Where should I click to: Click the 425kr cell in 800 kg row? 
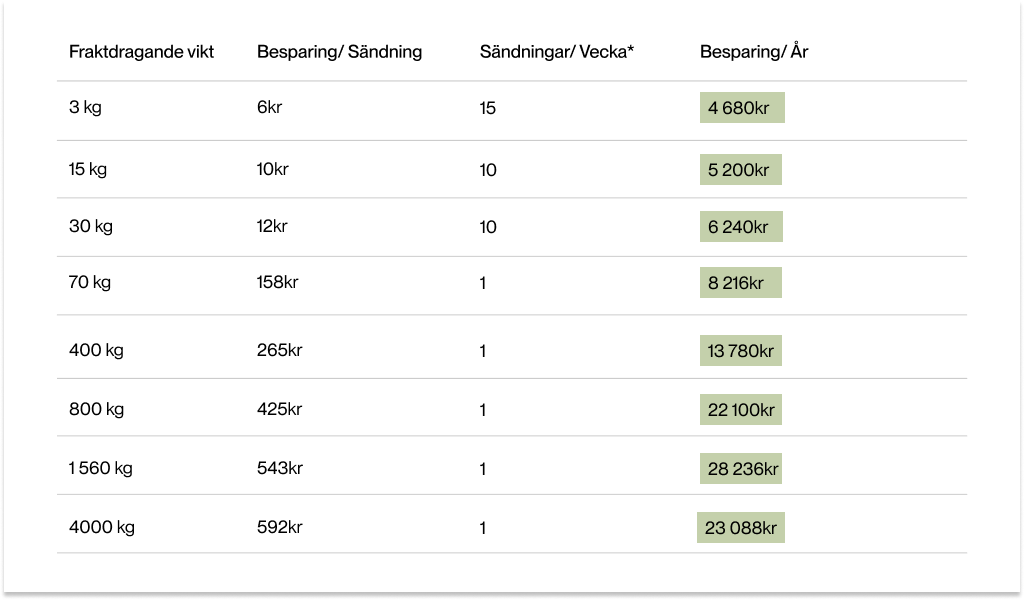[280, 409]
